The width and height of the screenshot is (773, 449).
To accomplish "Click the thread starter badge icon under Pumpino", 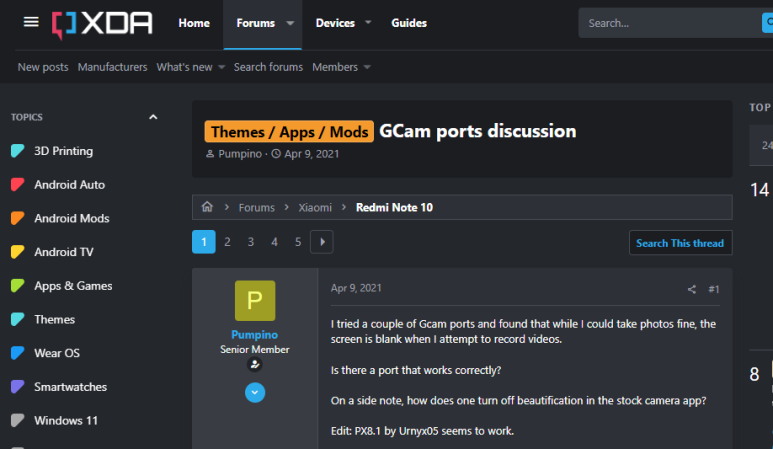I will [255, 365].
